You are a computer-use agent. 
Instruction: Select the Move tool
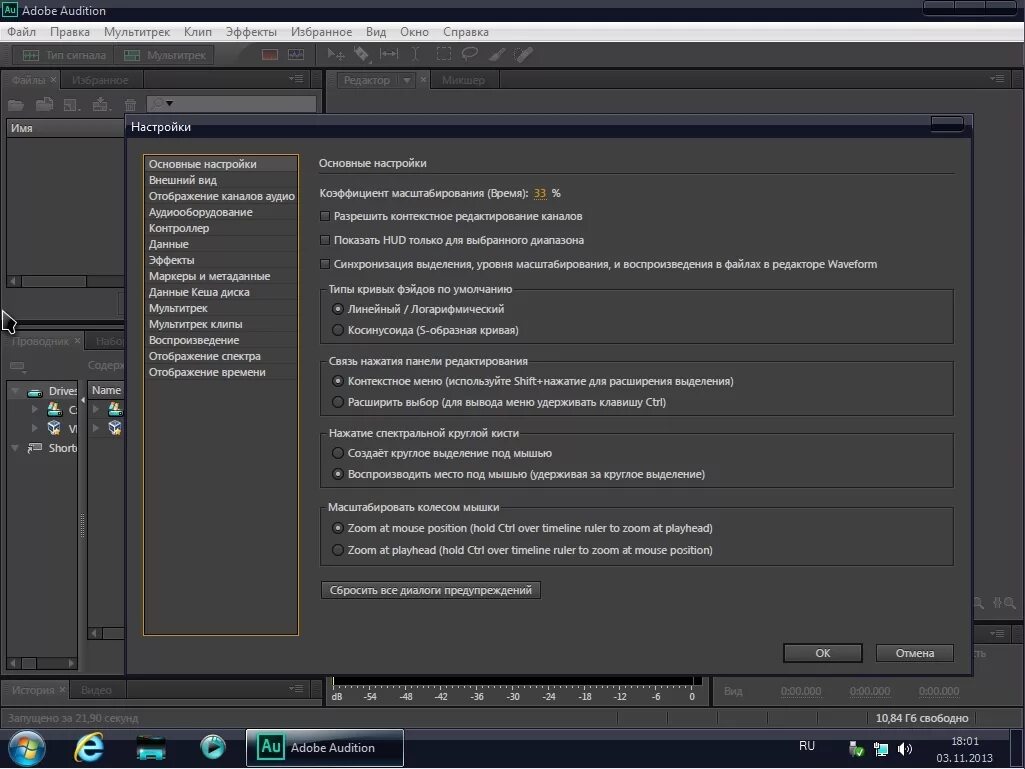click(x=336, y=54)
